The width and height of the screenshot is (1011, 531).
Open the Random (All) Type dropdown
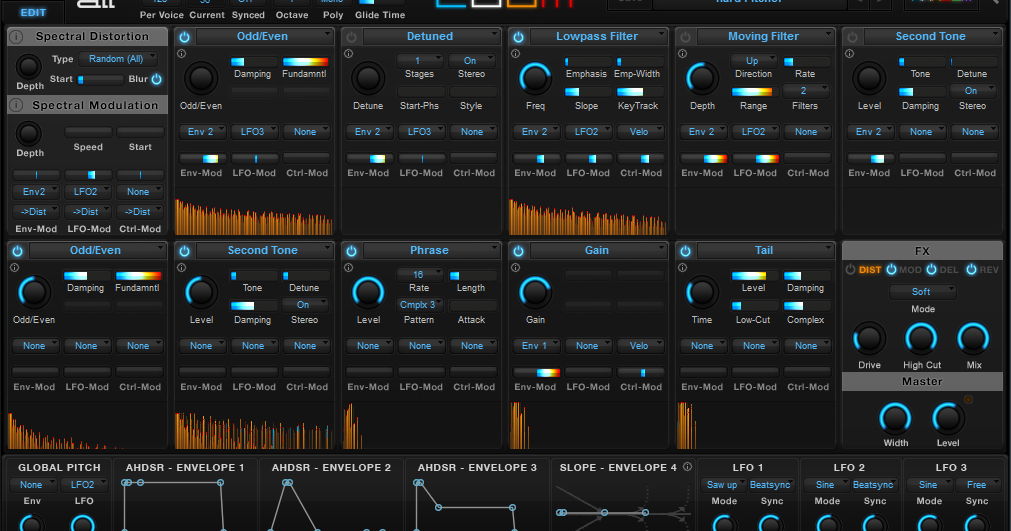118,59
